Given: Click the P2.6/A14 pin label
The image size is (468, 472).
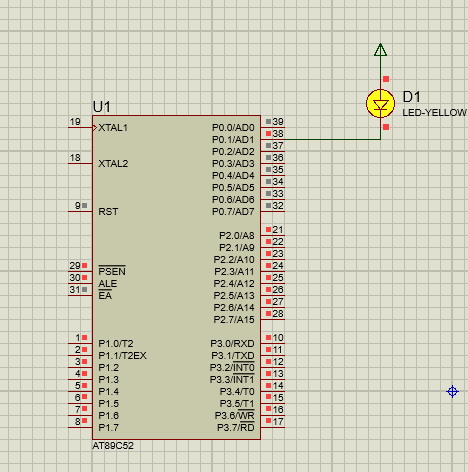Looking at the screenshot, I should coord(234,308).
